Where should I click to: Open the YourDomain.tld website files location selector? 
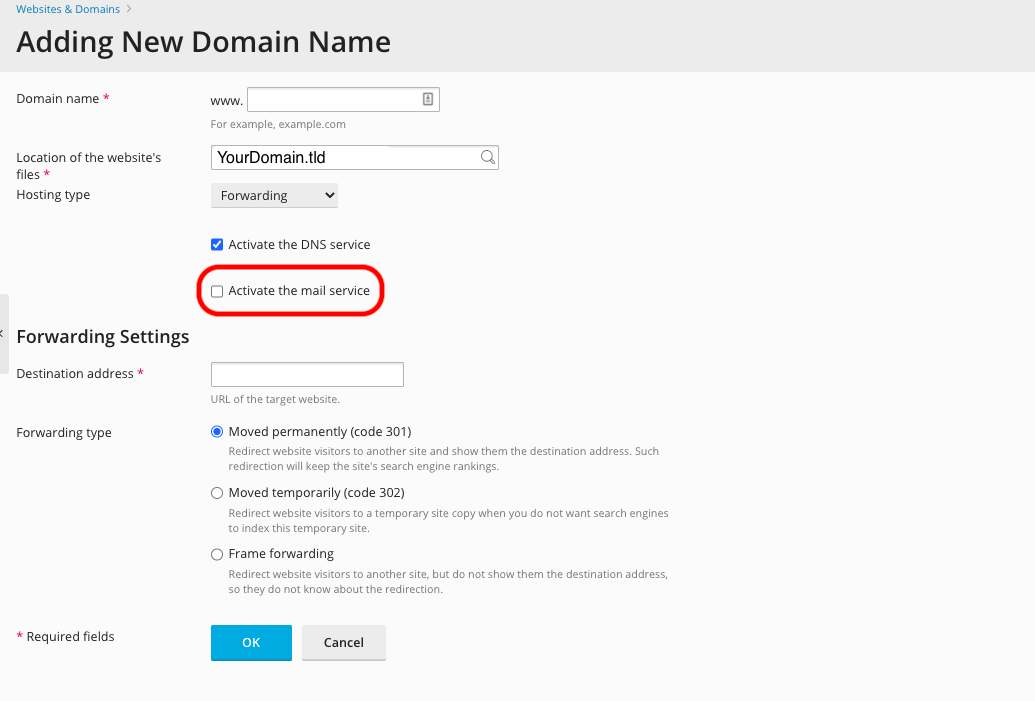345,157
